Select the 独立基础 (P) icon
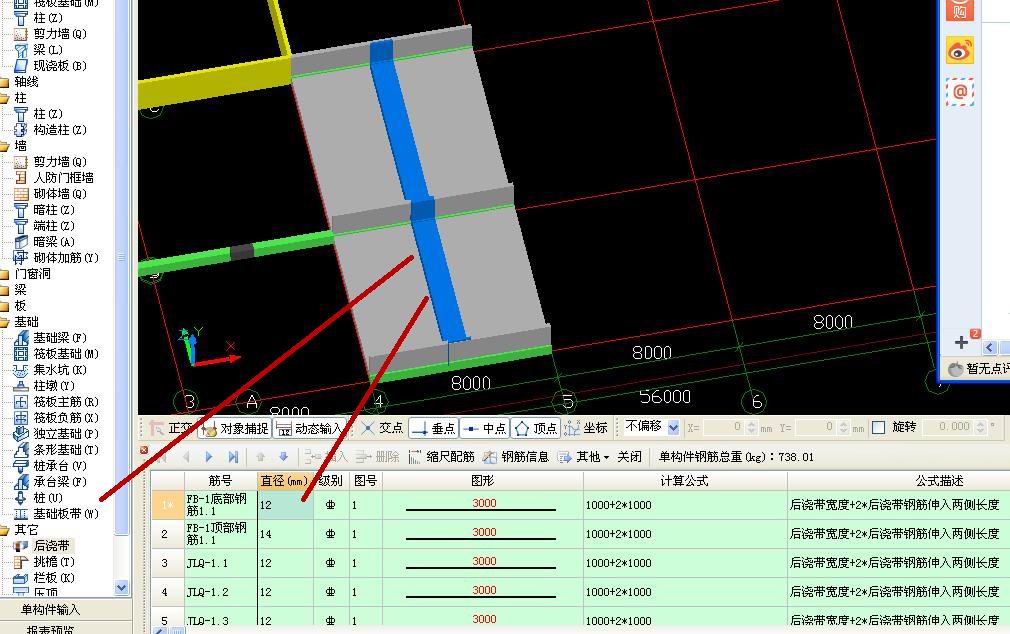1010x634 pixels. (x=21, y=434)
